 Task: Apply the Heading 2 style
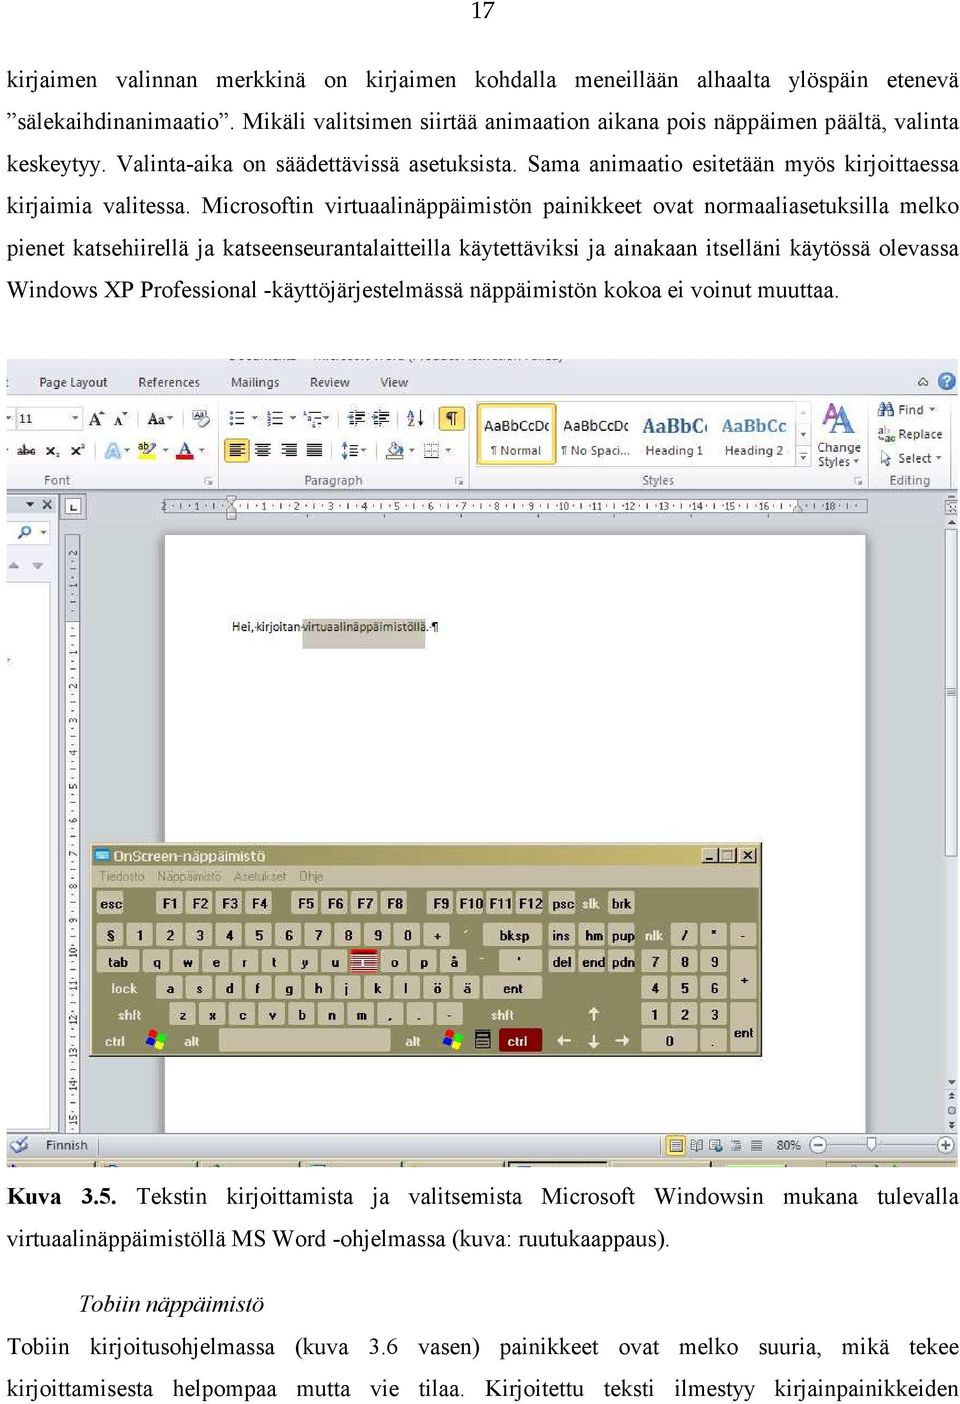tap(754, 436)
